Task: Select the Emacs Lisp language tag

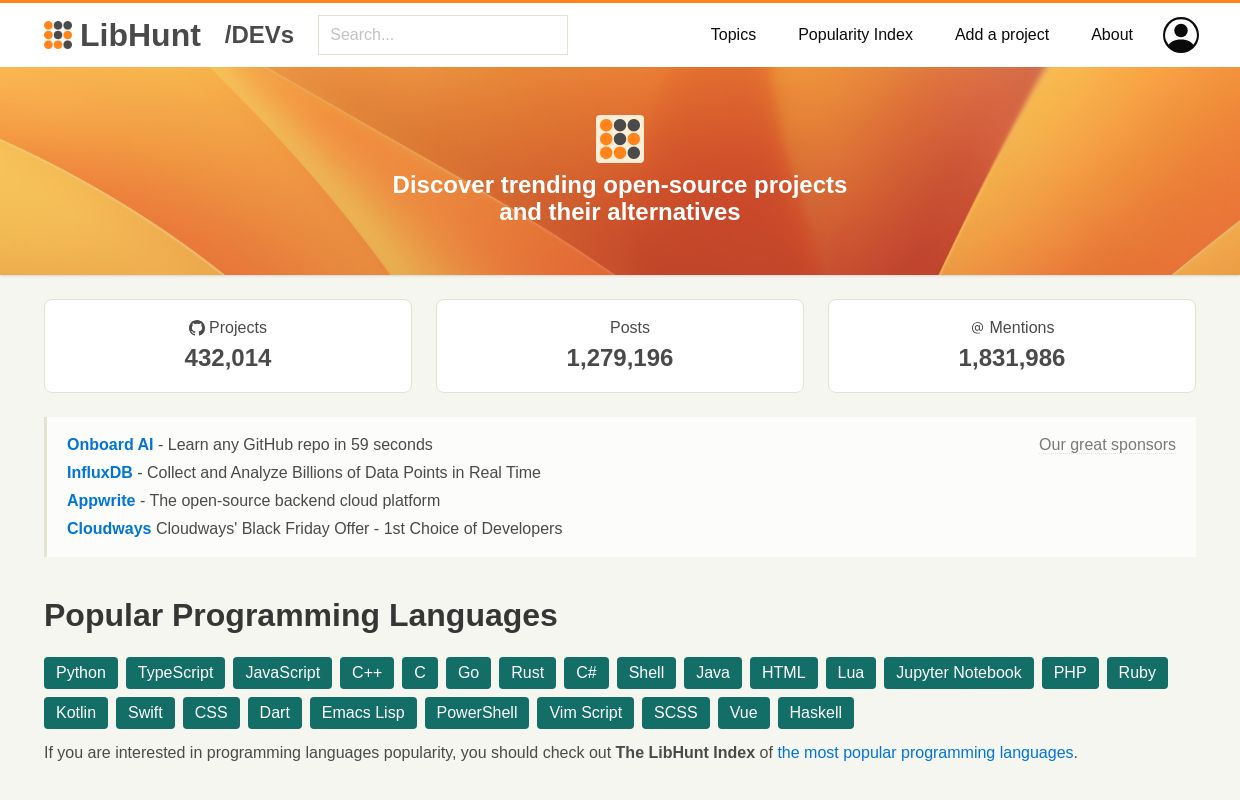Action: [x=363, y=713]
